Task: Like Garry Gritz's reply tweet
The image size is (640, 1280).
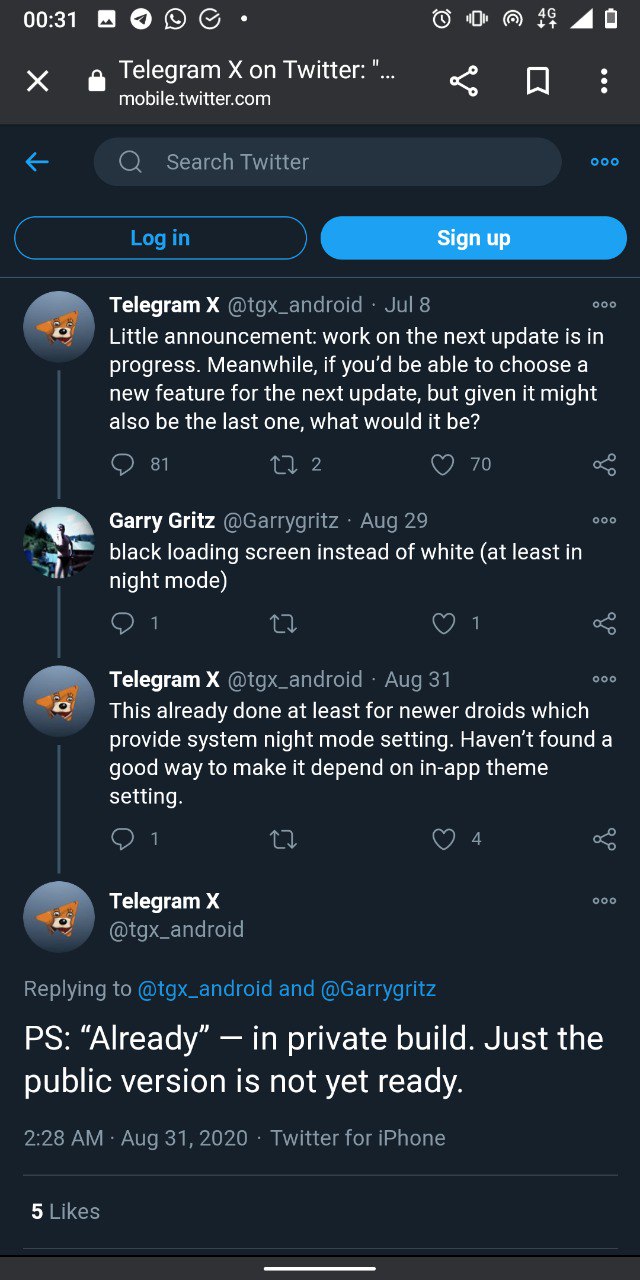Action: 444,623
